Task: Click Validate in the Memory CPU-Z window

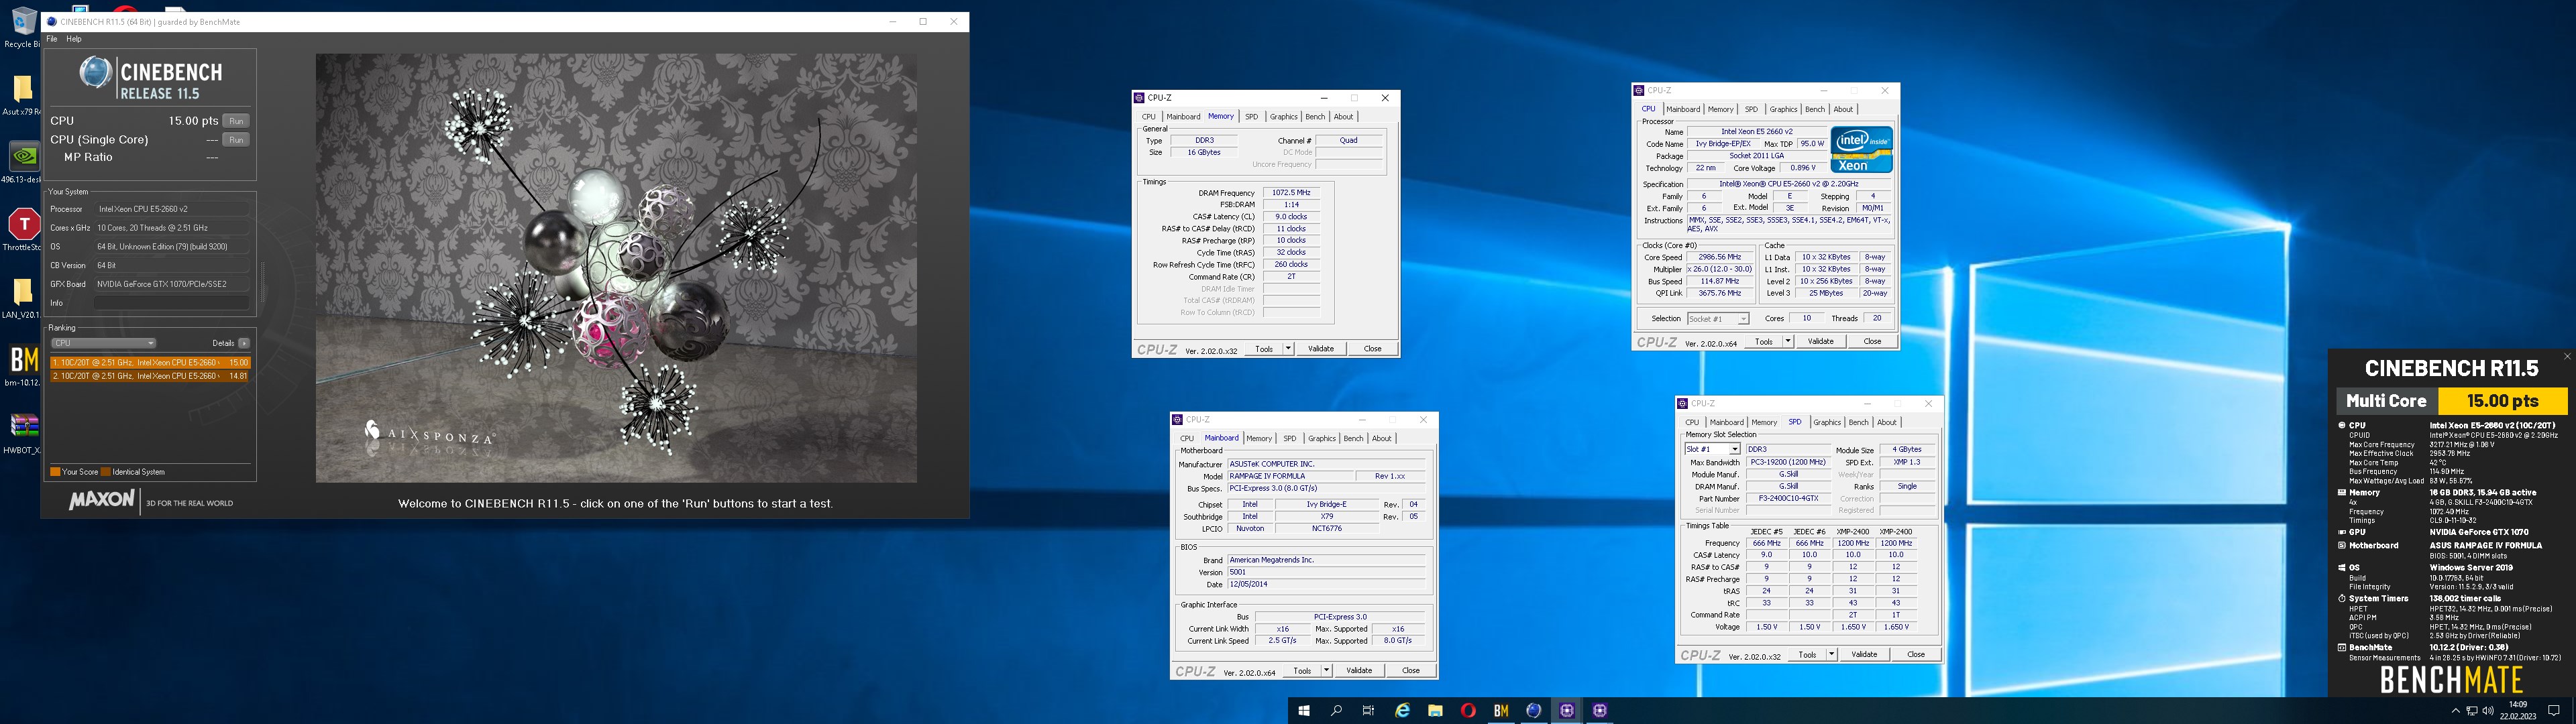Action: point(1321,349)
